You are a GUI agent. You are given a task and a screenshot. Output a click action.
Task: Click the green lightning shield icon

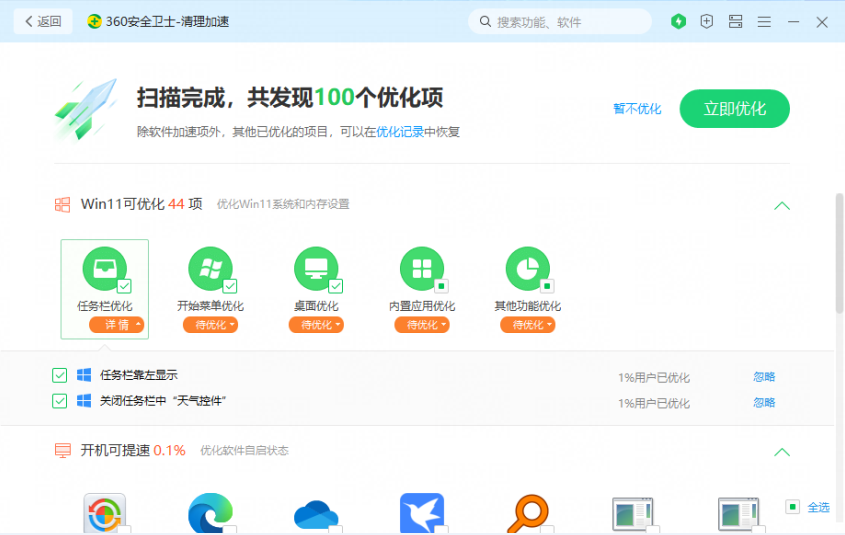pos(679,21)
